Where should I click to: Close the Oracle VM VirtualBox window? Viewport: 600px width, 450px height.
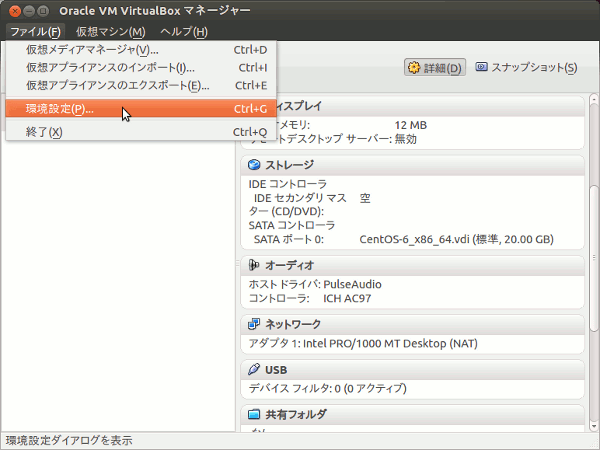[x=14, y=10]
